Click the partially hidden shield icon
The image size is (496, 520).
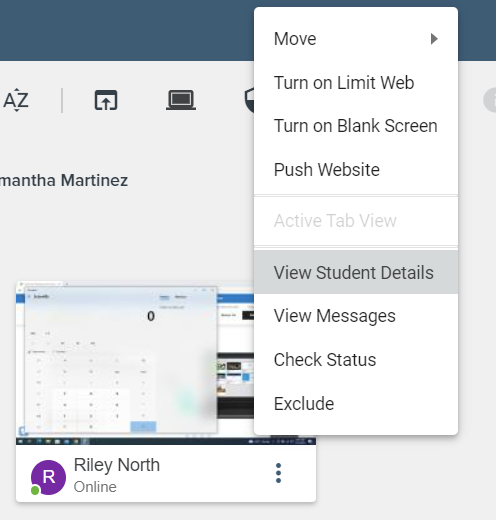pyautogui.click(x=249, y=100)
